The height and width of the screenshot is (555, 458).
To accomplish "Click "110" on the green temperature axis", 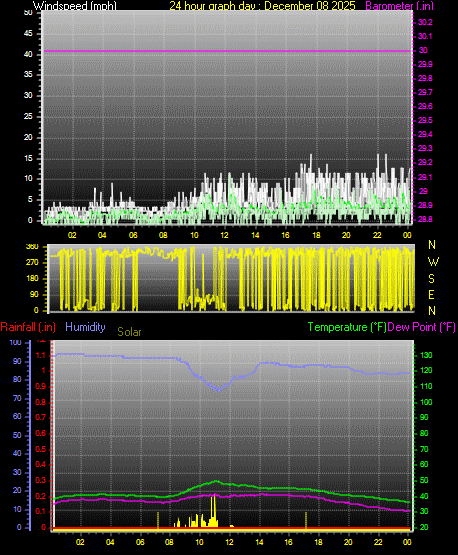I will coord(426,386).
